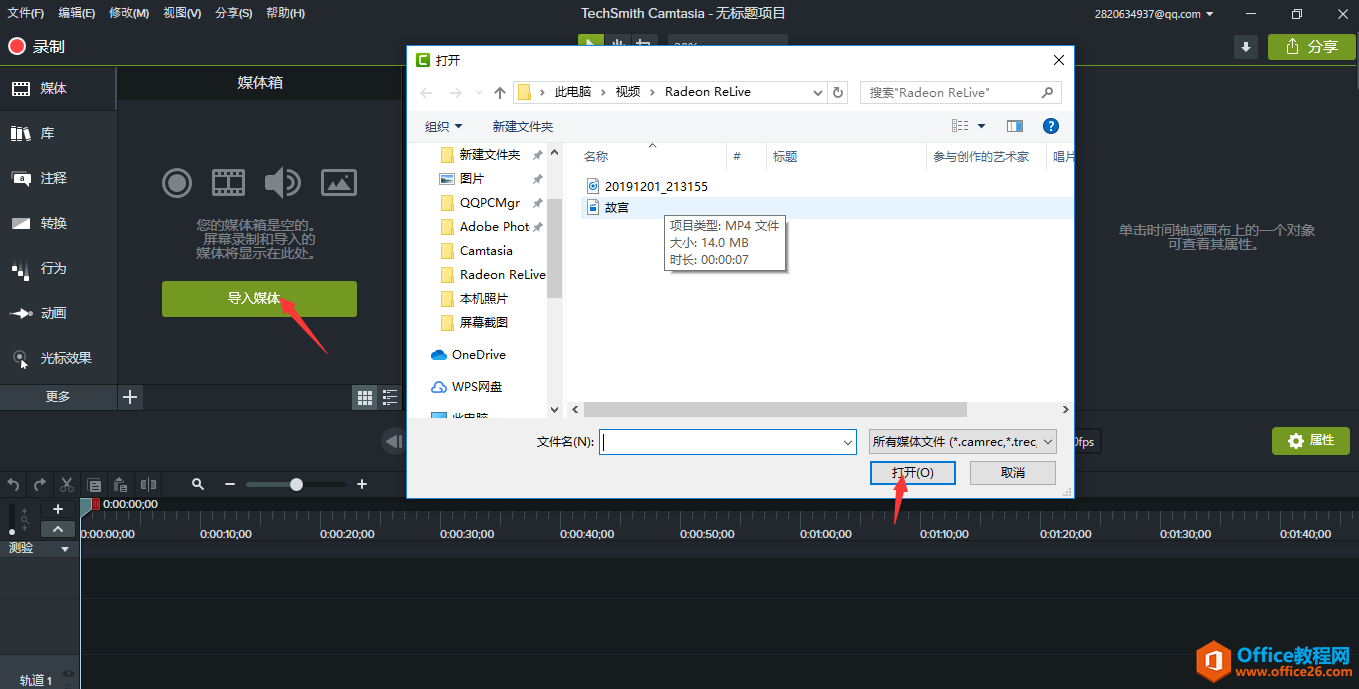This screenshot has width=1359, height=689.
Task: Click the green 属性 (Properties) button
Action: 1311,441
